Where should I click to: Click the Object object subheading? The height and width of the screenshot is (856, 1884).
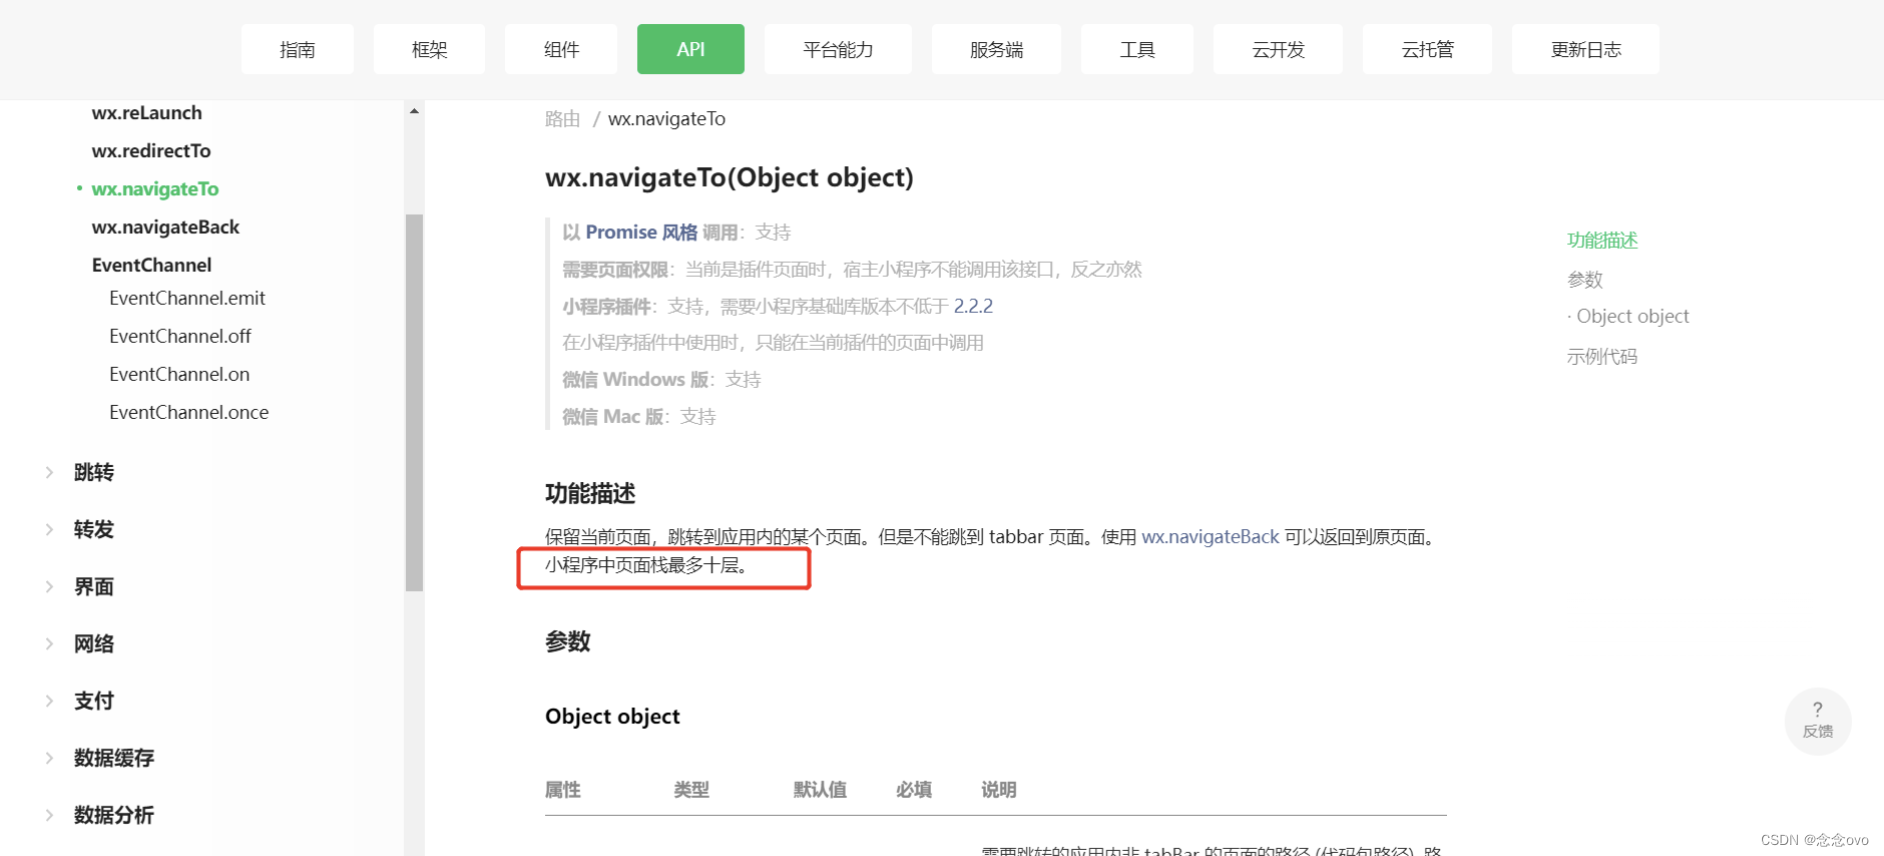tap(612, 716)
